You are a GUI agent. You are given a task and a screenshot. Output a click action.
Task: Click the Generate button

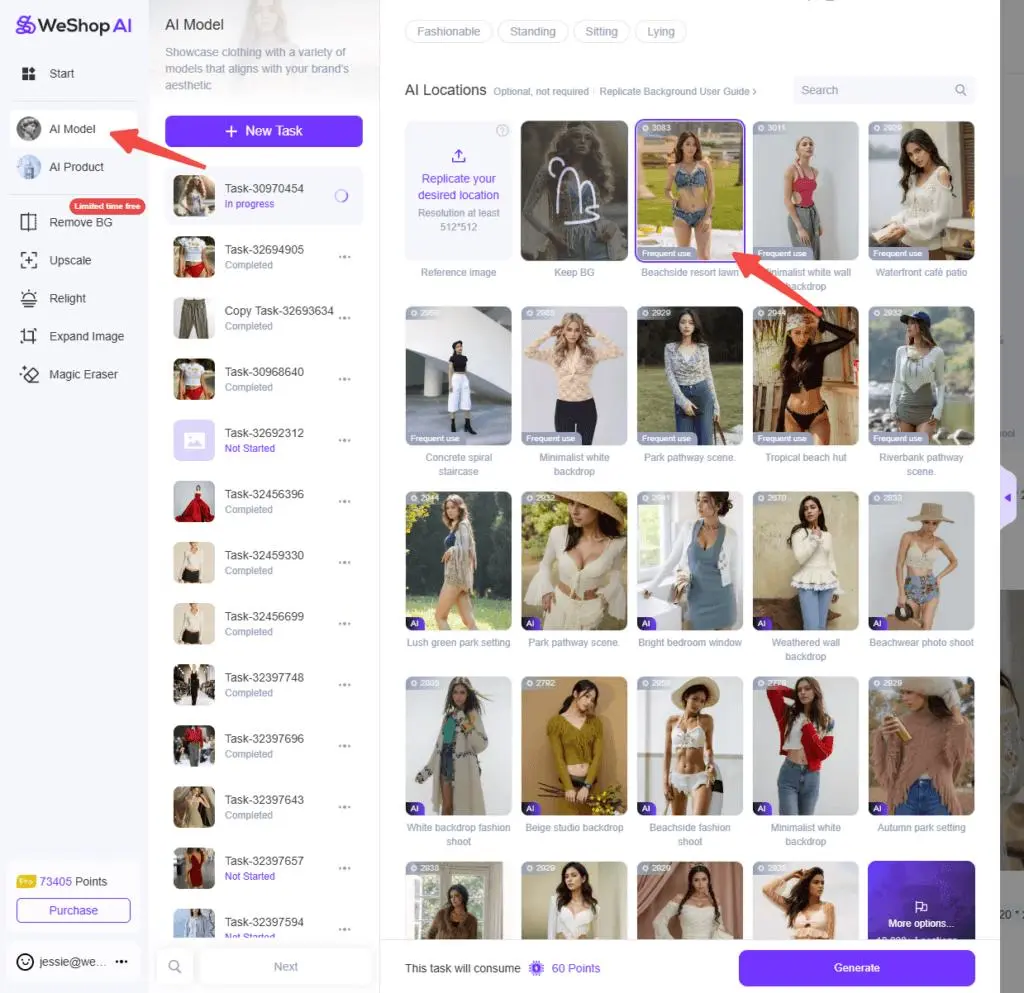[856, 968]
